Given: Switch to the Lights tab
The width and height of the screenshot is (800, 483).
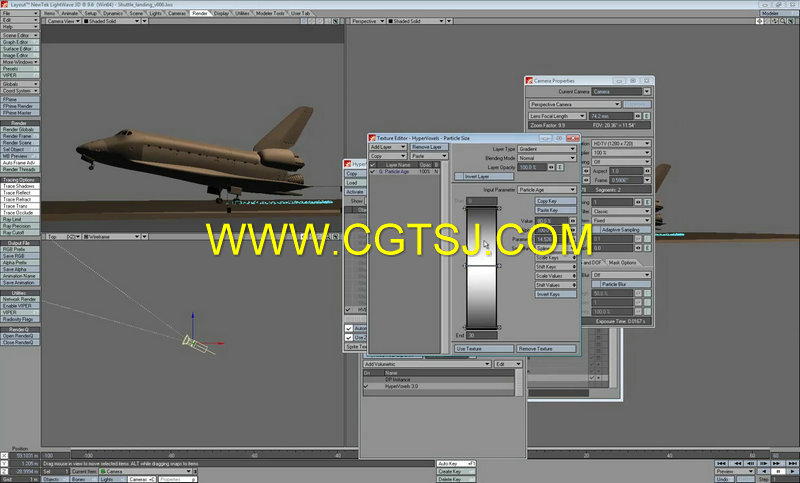Looking at the screenshot, I should pyautogui.click(x=155, y=13).
